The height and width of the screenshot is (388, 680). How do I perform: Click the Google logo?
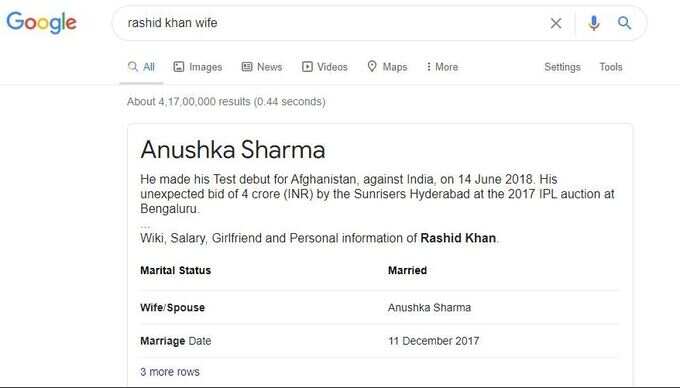point(42,23)
